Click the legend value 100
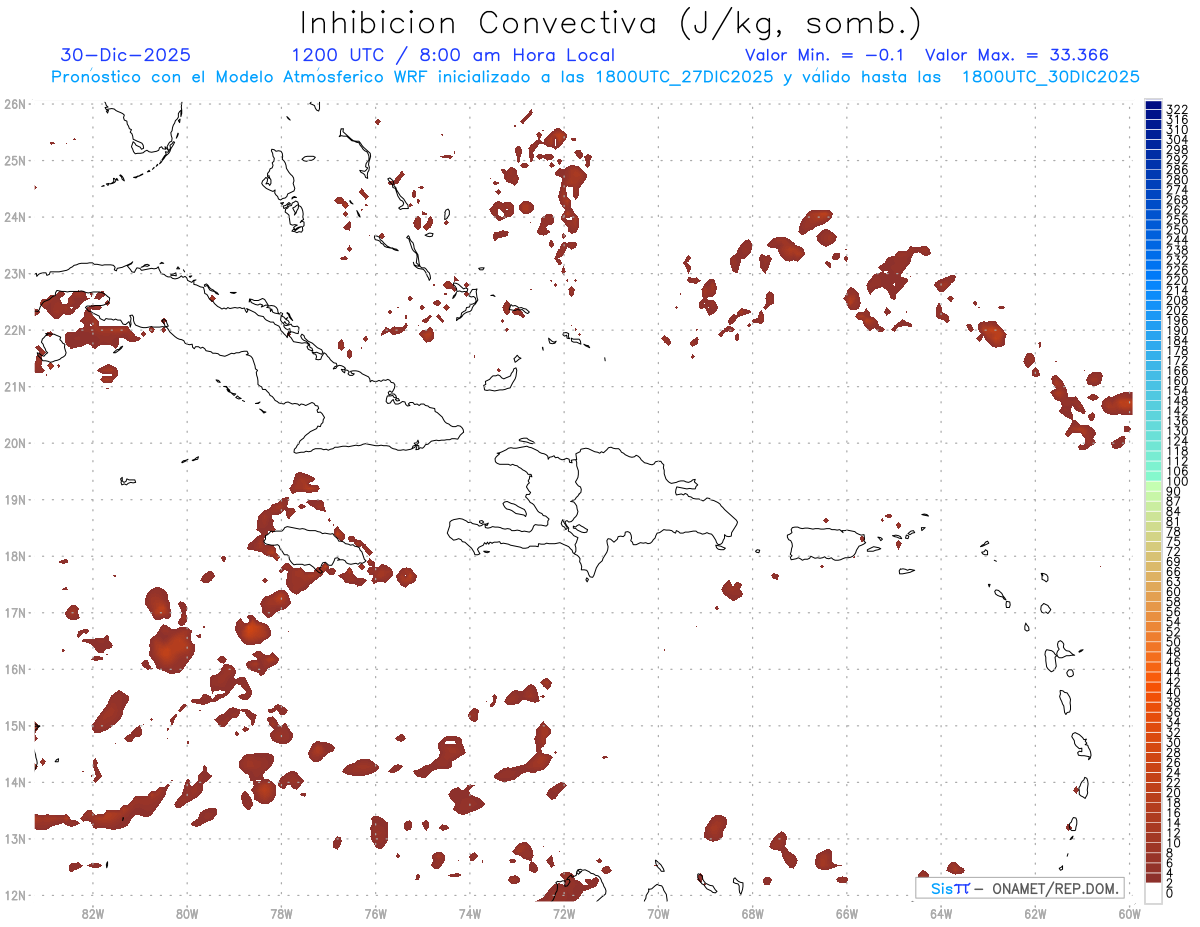Viewport: 1200px width, 927px height. [1177, 482]
